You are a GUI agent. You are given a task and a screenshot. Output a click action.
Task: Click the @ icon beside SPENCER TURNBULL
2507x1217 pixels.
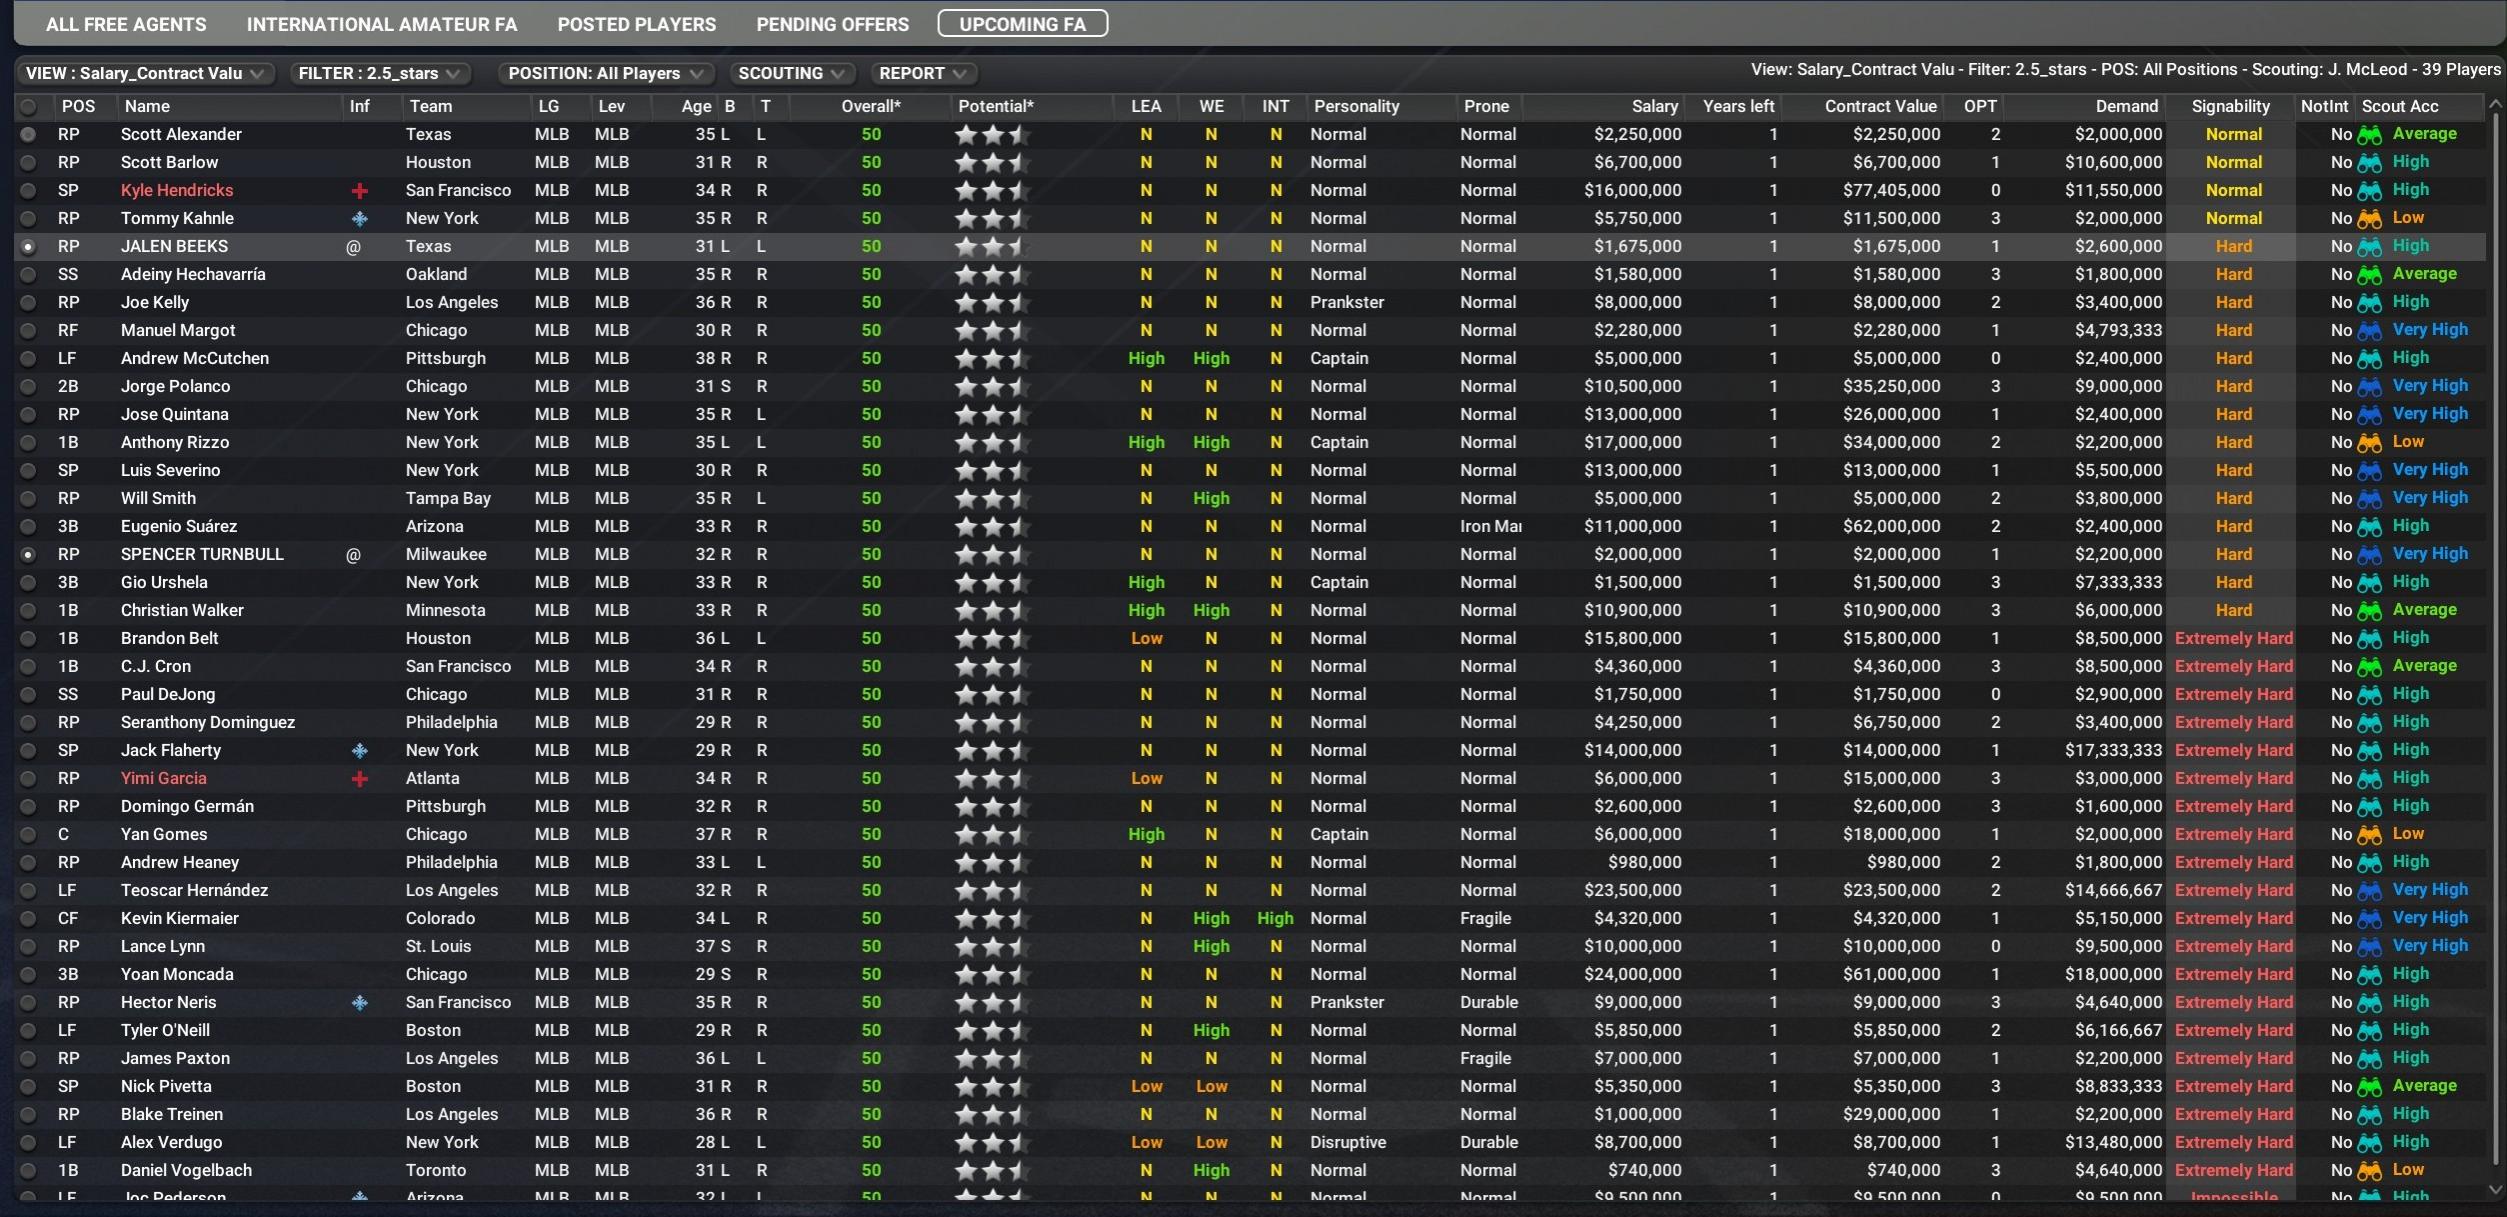(353, 554)
